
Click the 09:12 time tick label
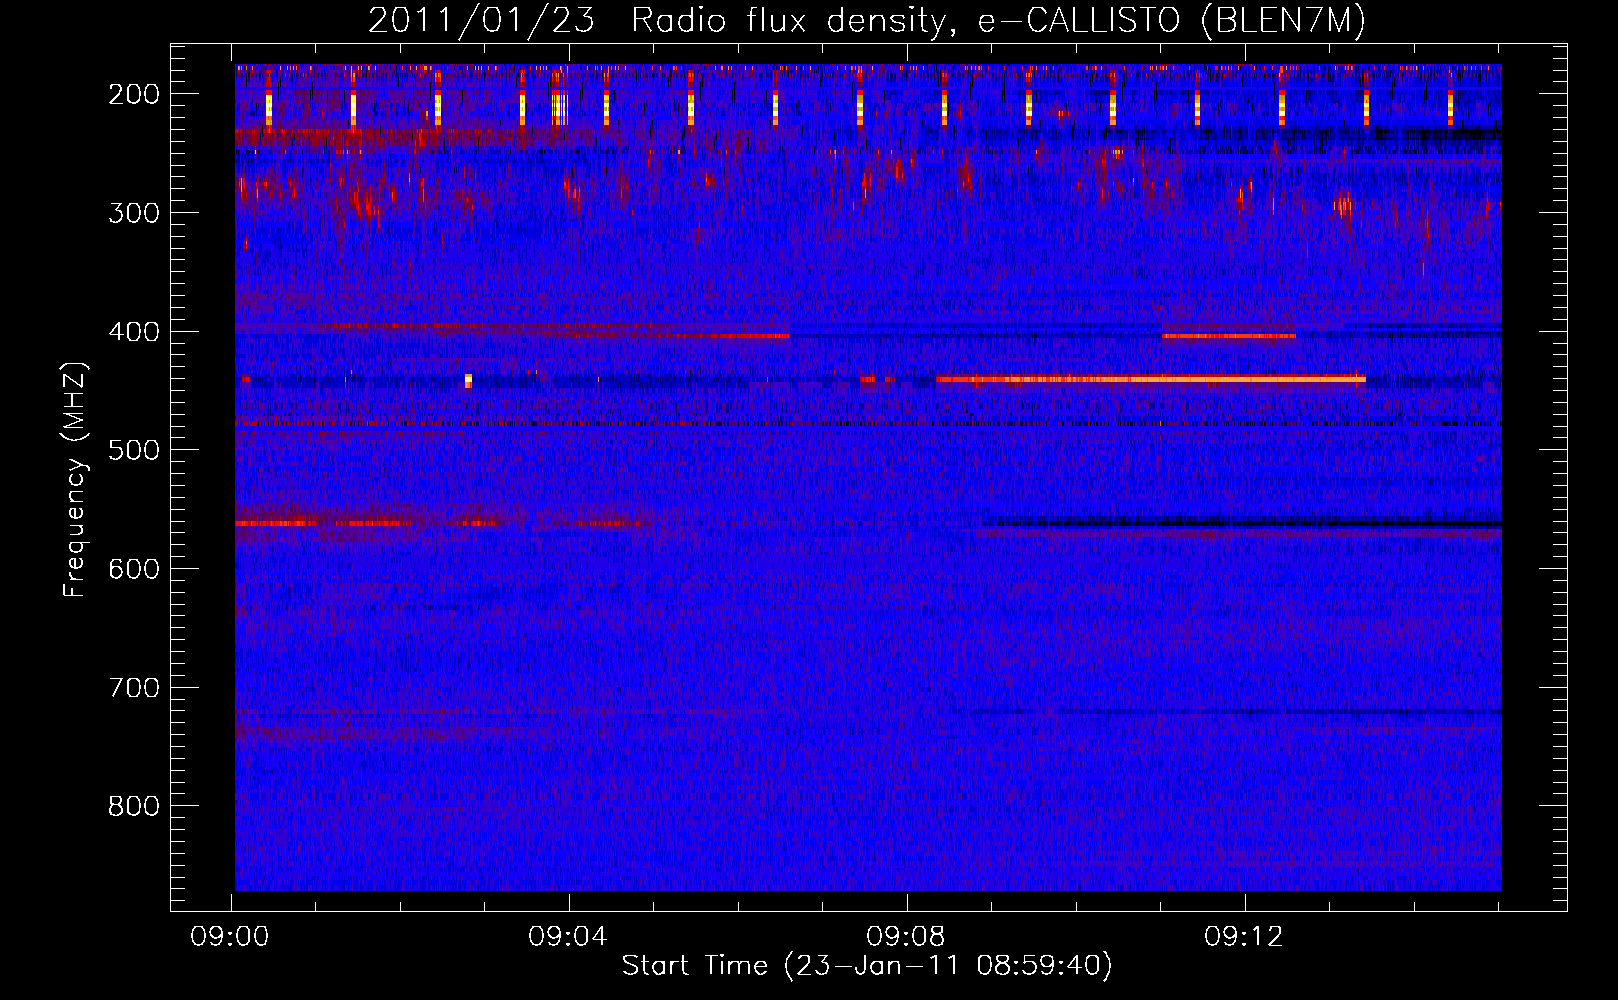pos(1244,937)
